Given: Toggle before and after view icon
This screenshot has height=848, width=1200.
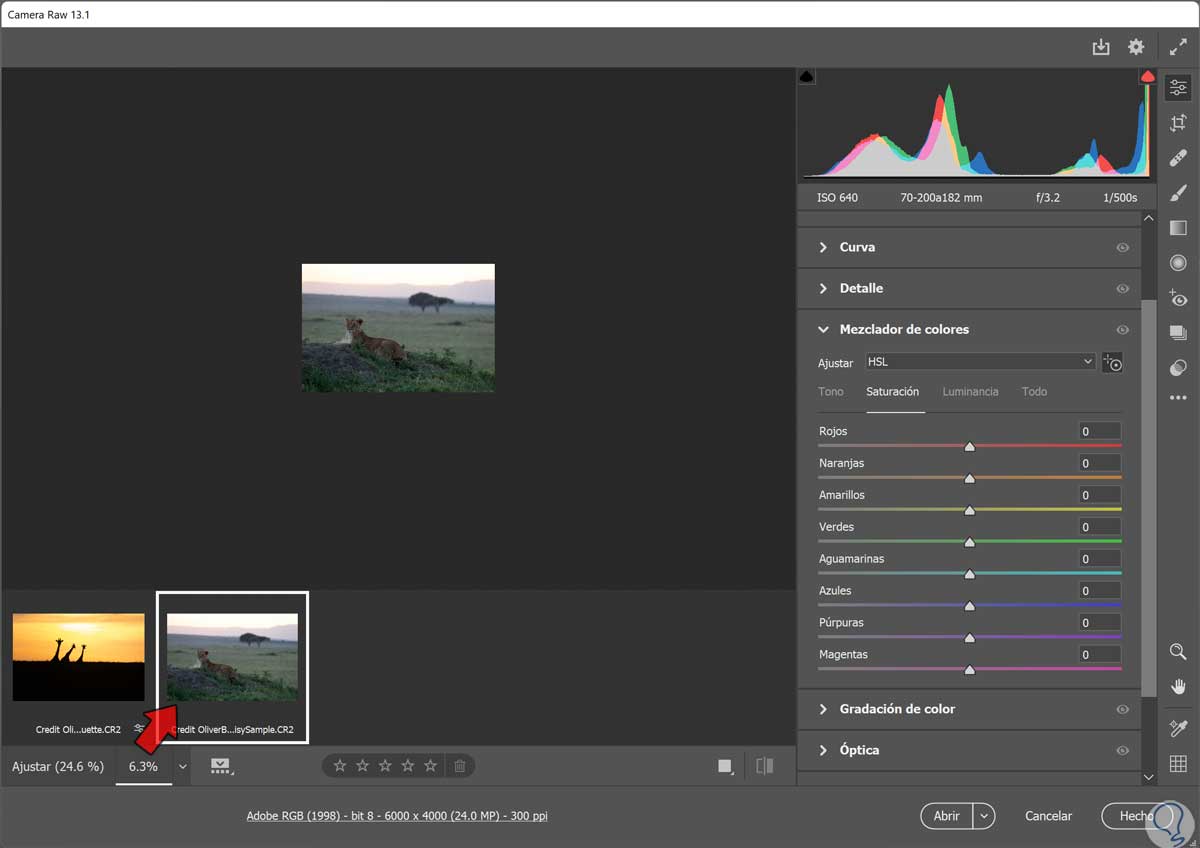Looking at the screenshot, I should tap(765, 766).
